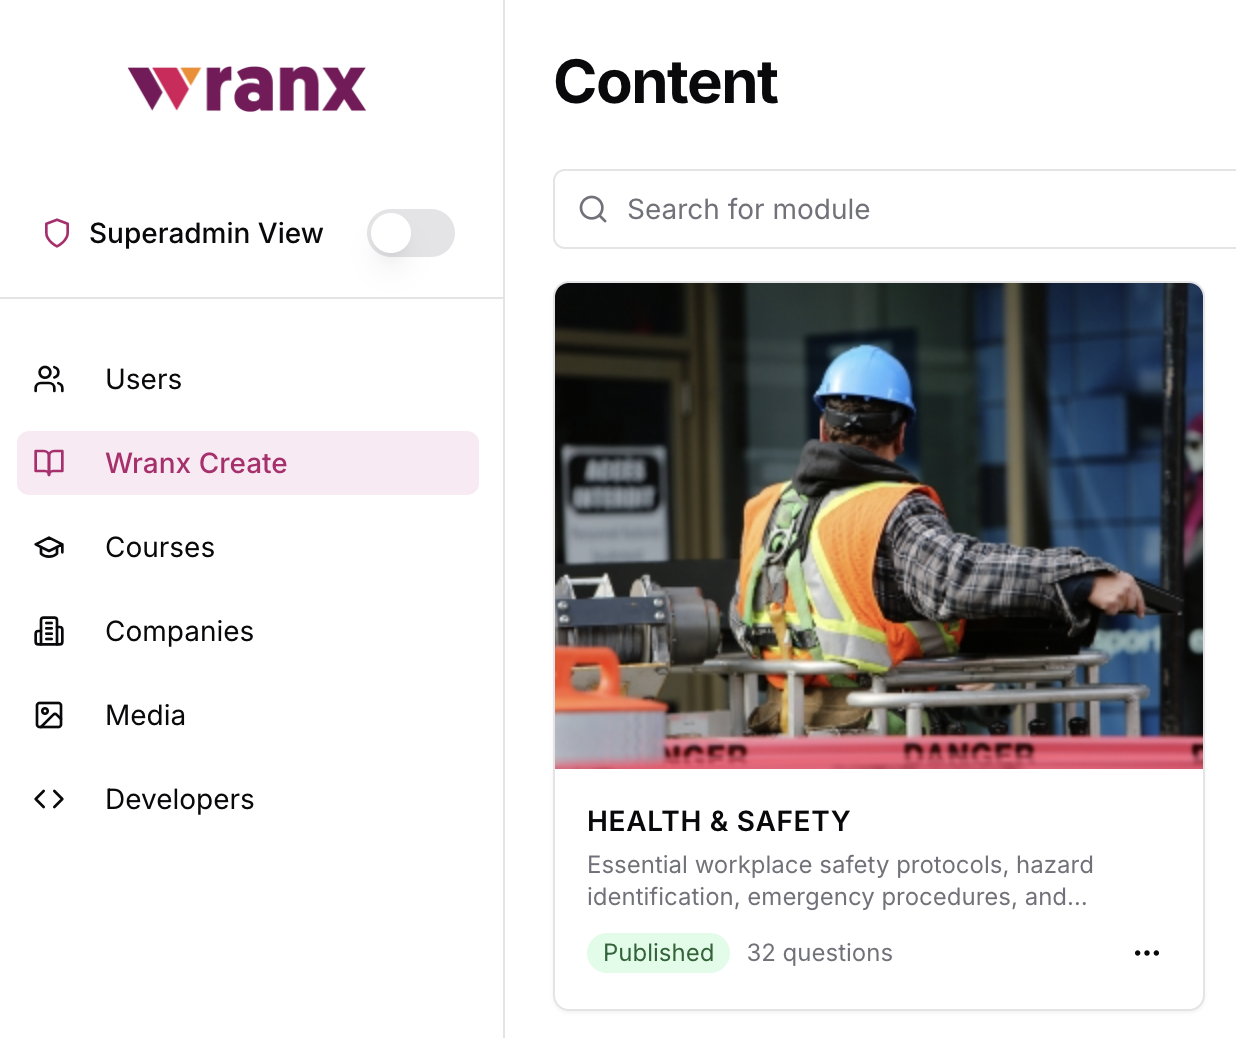Open the Users menu item

click(248, 379)
